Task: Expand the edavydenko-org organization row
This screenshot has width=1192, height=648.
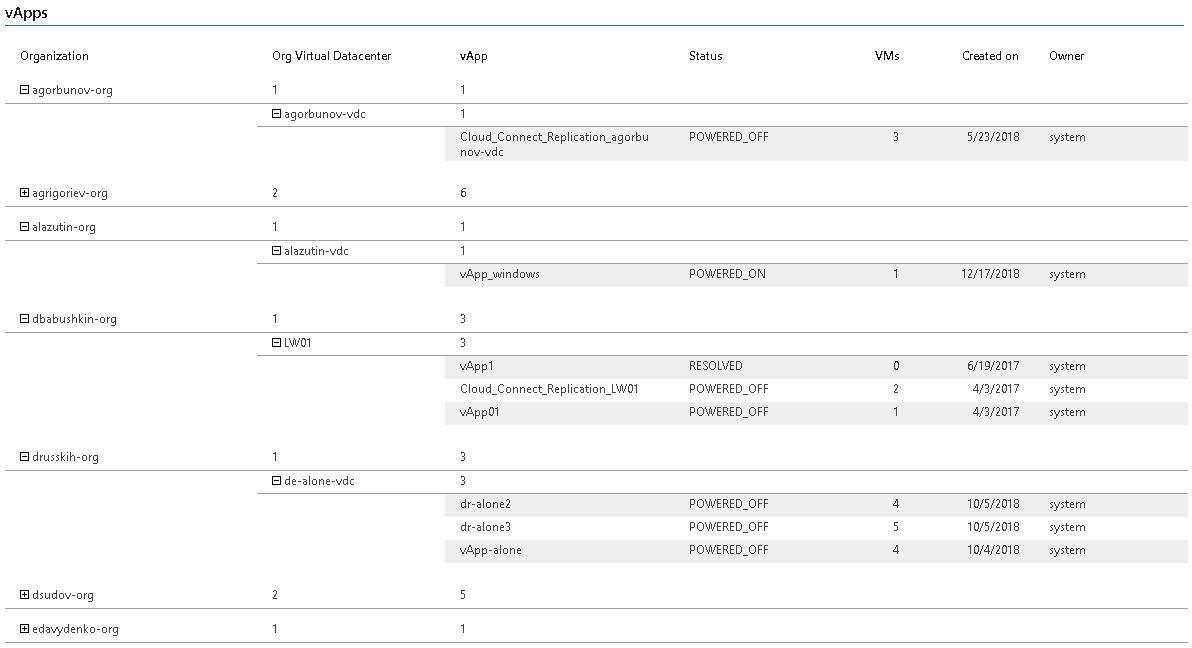Action: coord(25,629)
